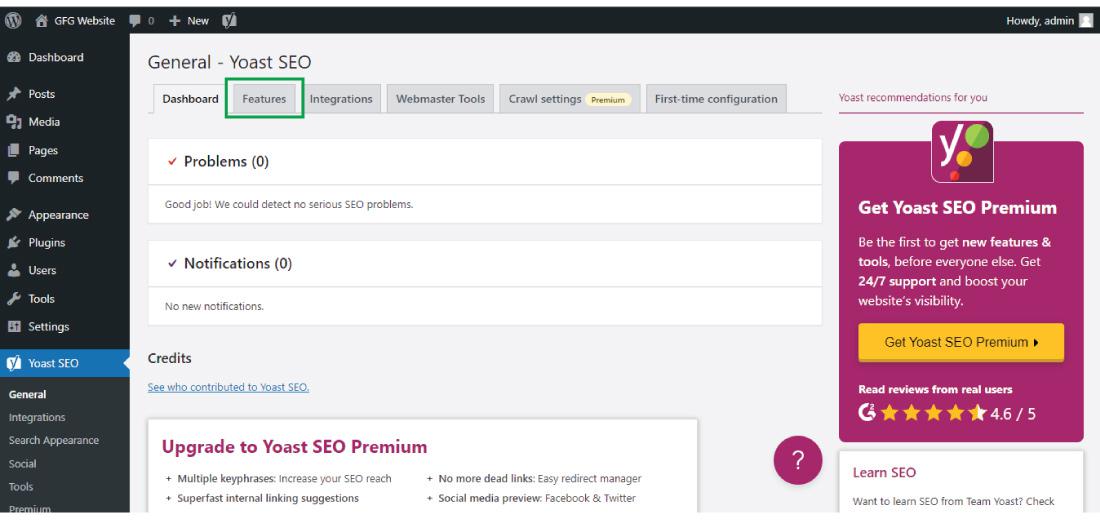Viewport: 1100px width, 520px height.
Task: Open Media library in the sidebar
Action: click(43, 122)
